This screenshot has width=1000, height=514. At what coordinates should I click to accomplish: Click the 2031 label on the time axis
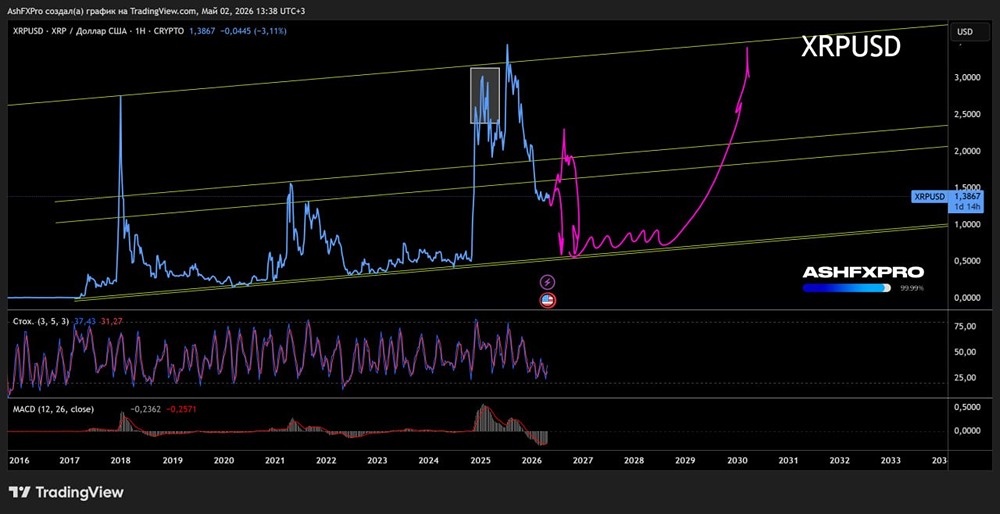coord(788,460)
